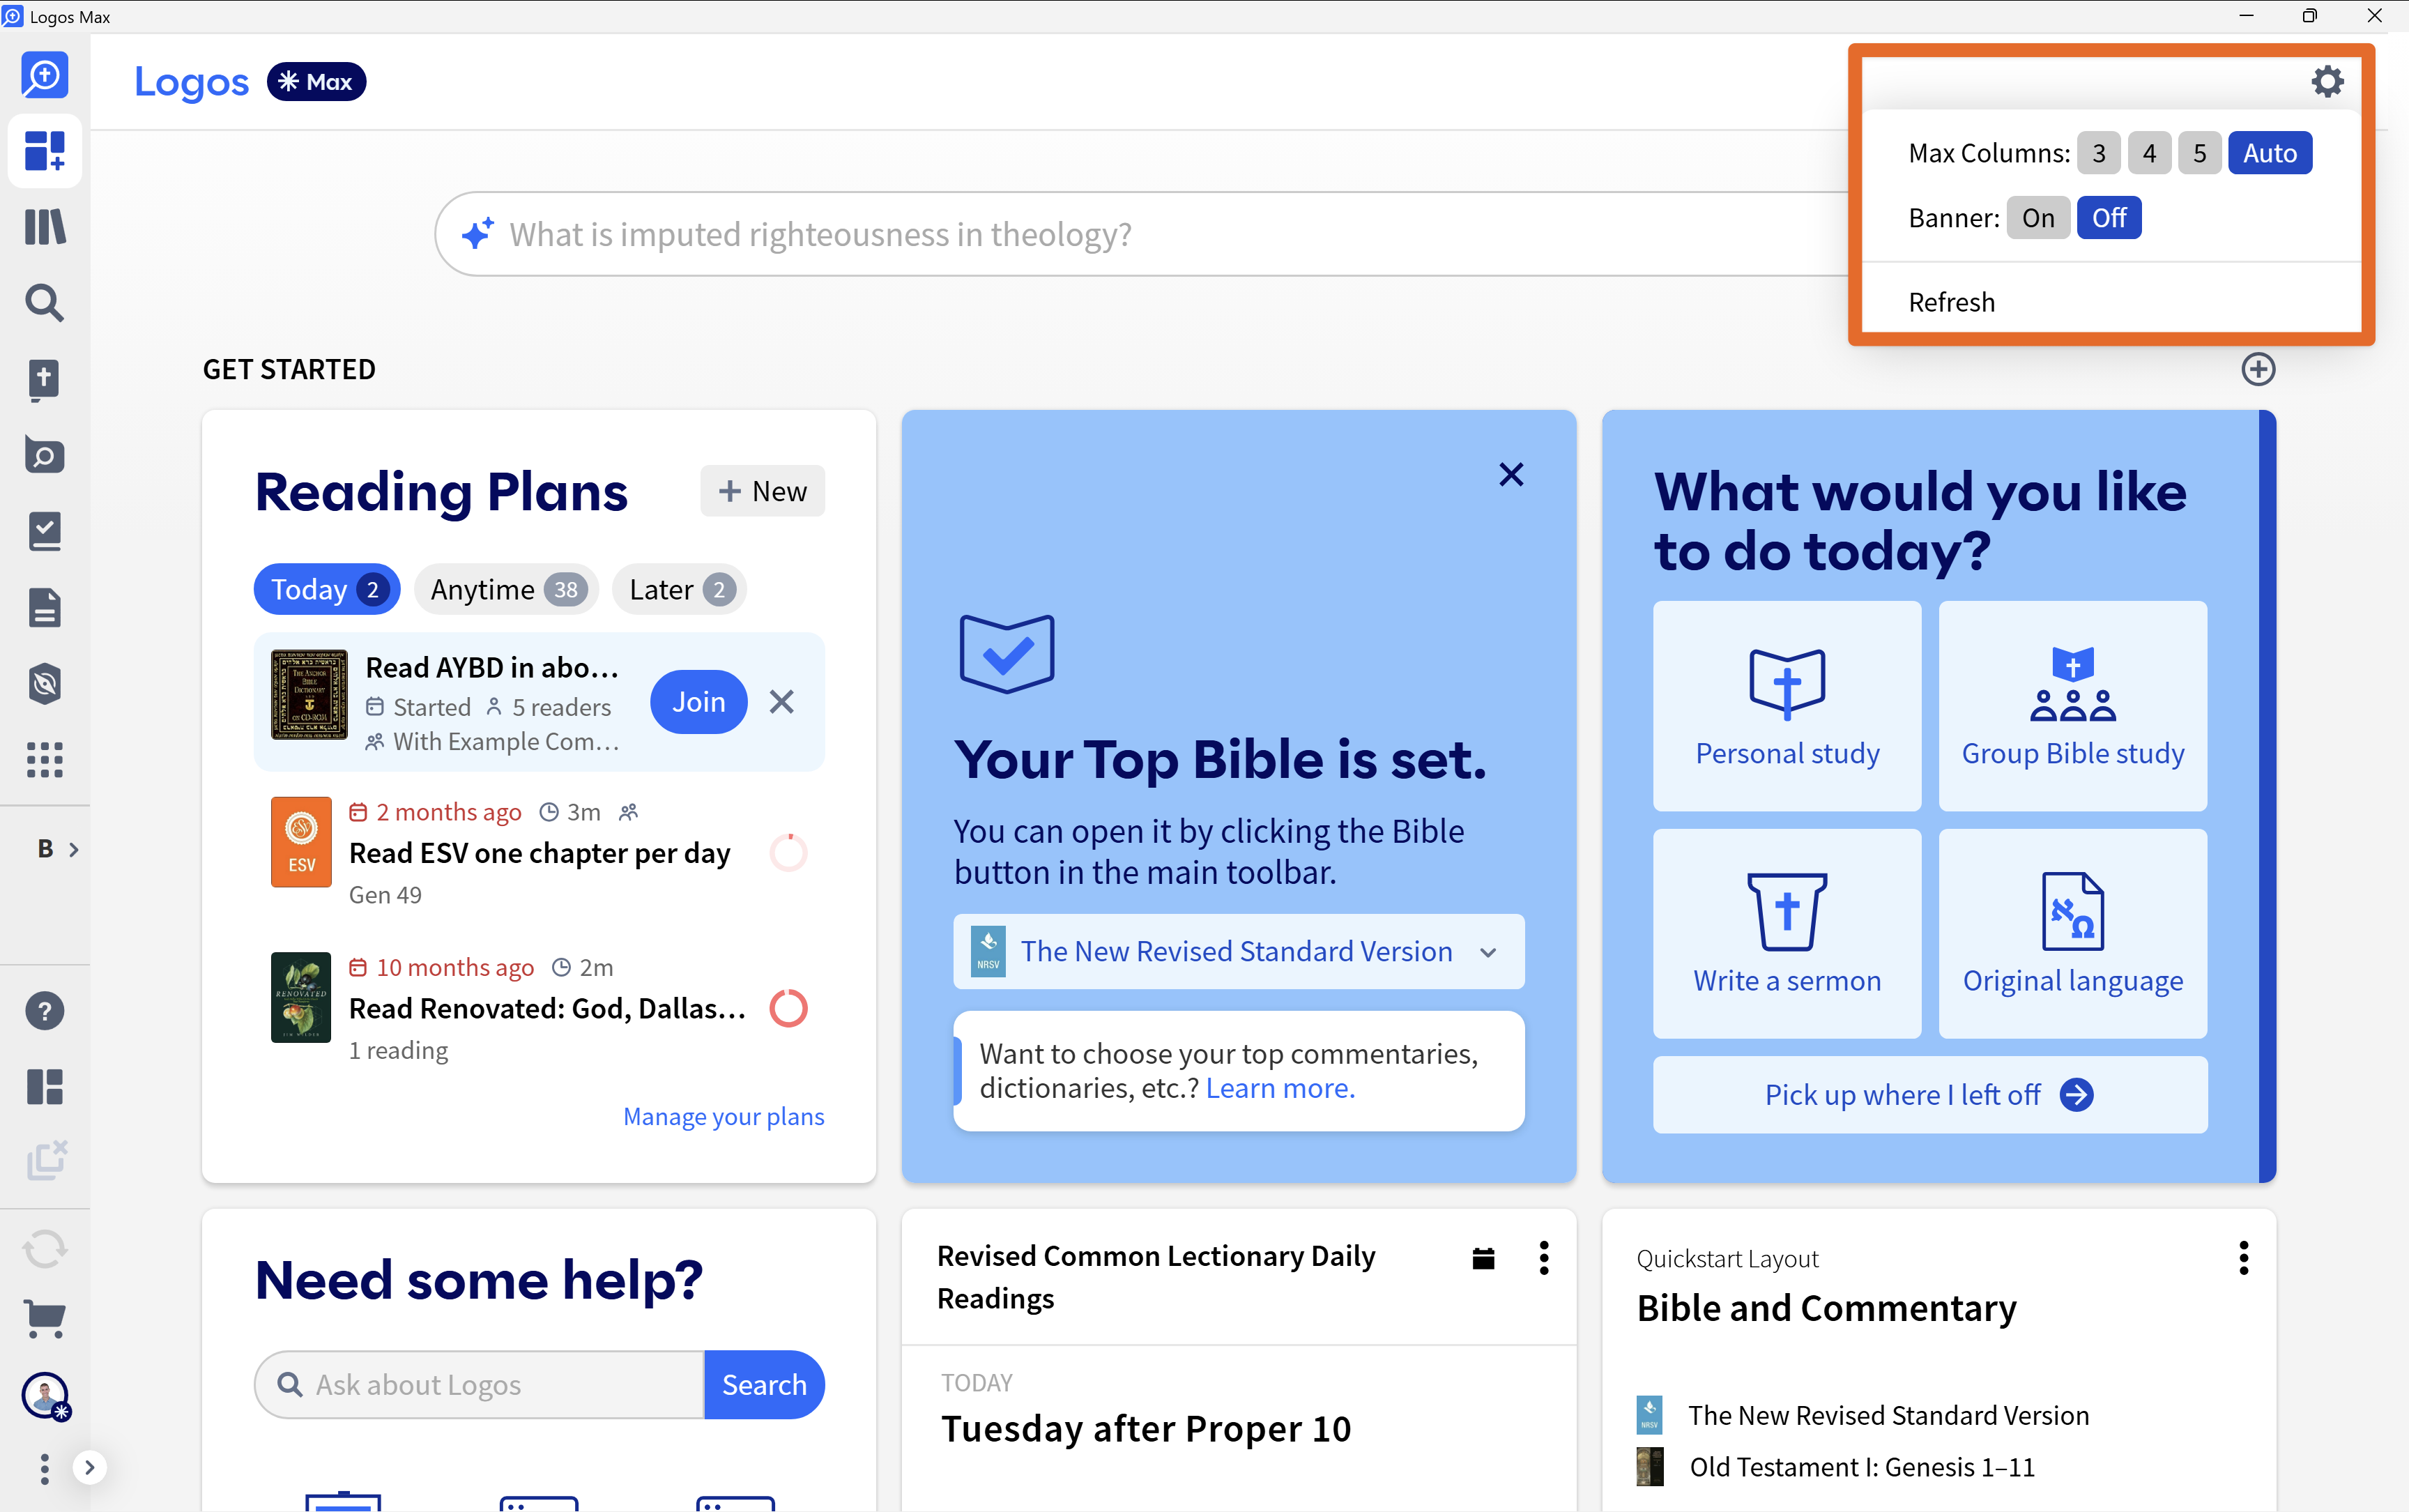2409x1512 pixels.
Task: Open the Tools shield icon
Action: (45, 683)
